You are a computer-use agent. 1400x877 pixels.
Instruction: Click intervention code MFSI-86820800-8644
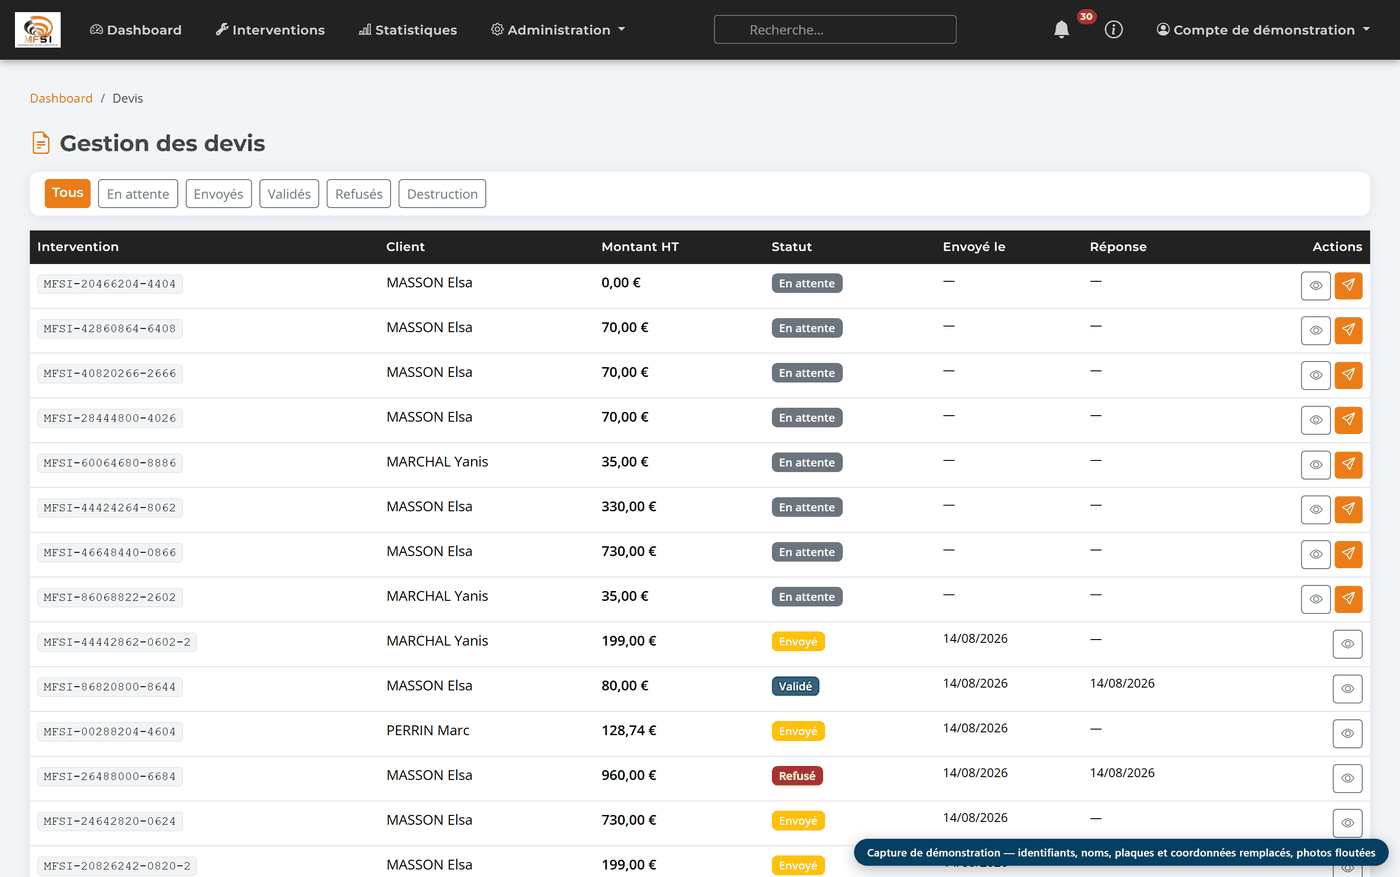point(110,687)
